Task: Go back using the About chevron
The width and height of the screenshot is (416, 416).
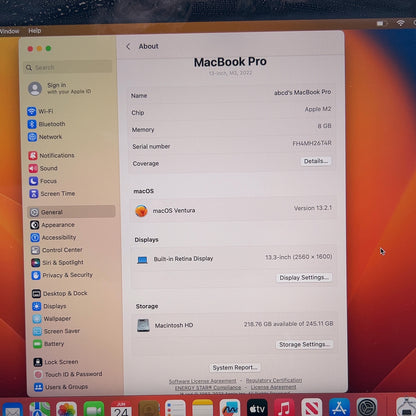Action: point(128,46)
